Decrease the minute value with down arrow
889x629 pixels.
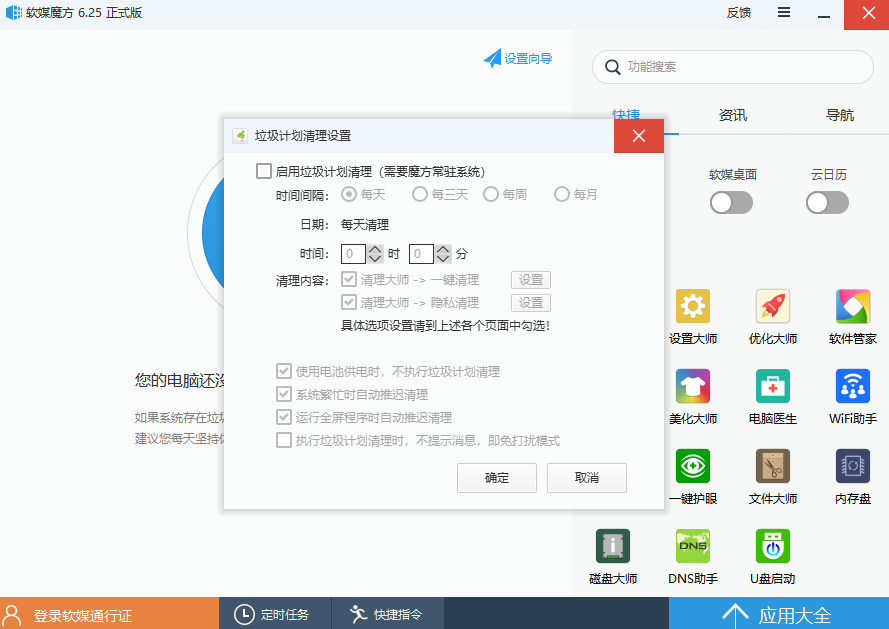(x=443, y=259)
